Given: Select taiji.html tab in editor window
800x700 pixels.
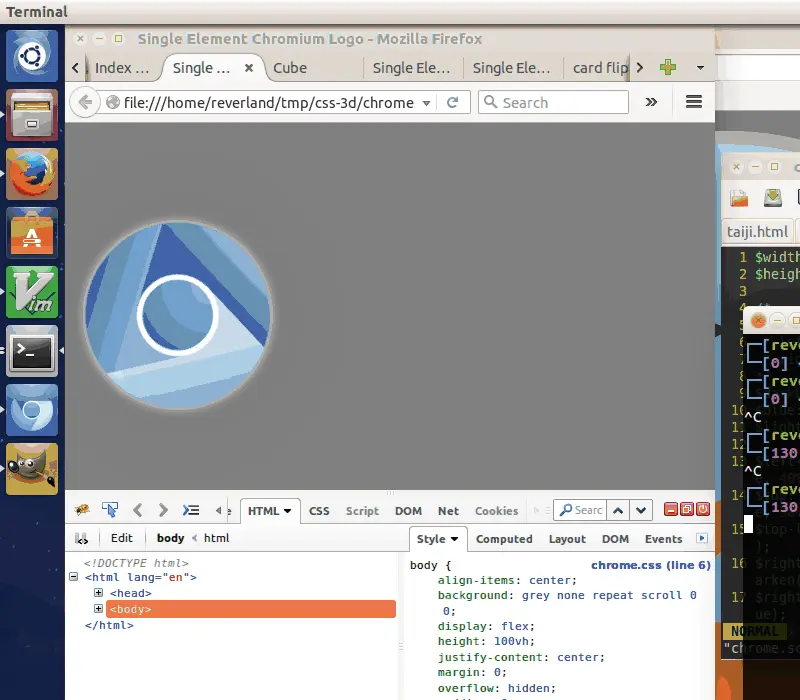Looking at the screenshot, I should tap(758, 232).
